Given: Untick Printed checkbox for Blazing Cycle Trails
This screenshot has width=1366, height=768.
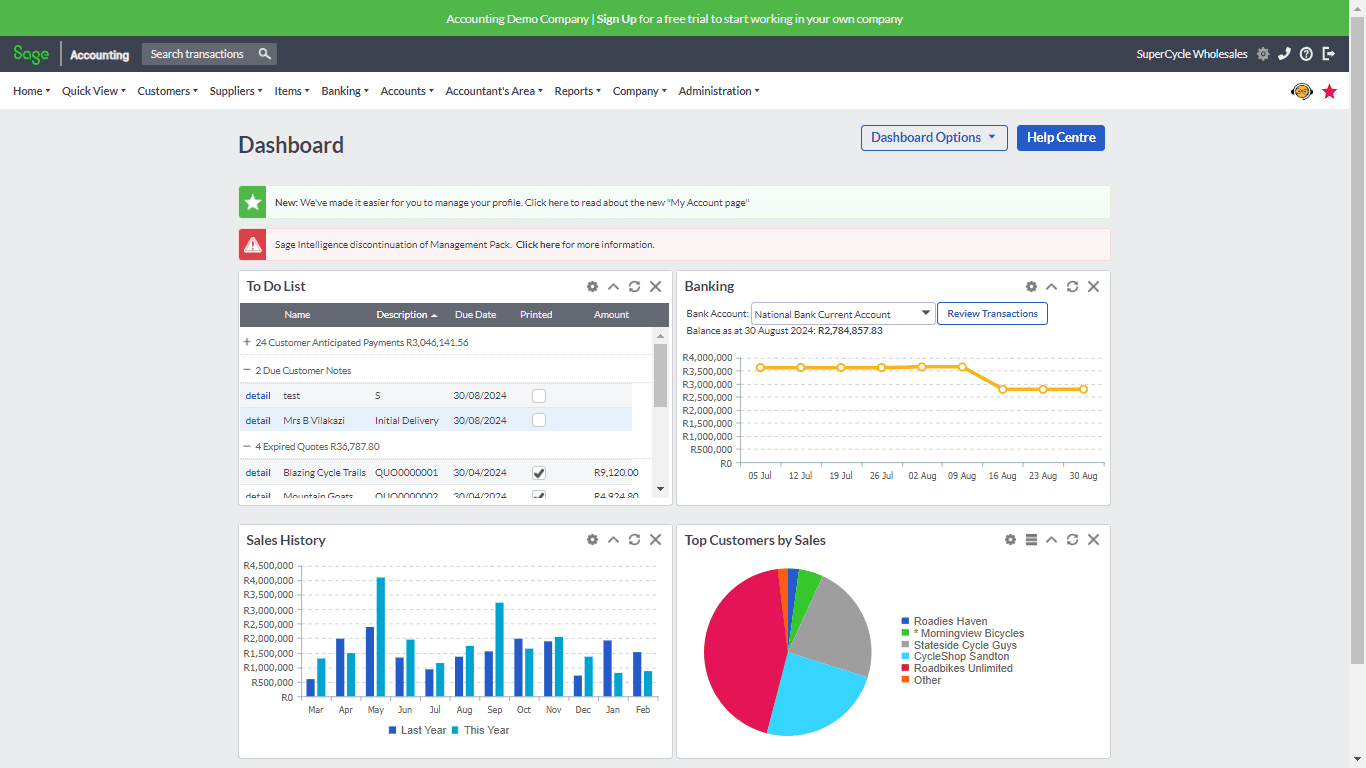Looking at the screenshot, I should pos(539,473).
